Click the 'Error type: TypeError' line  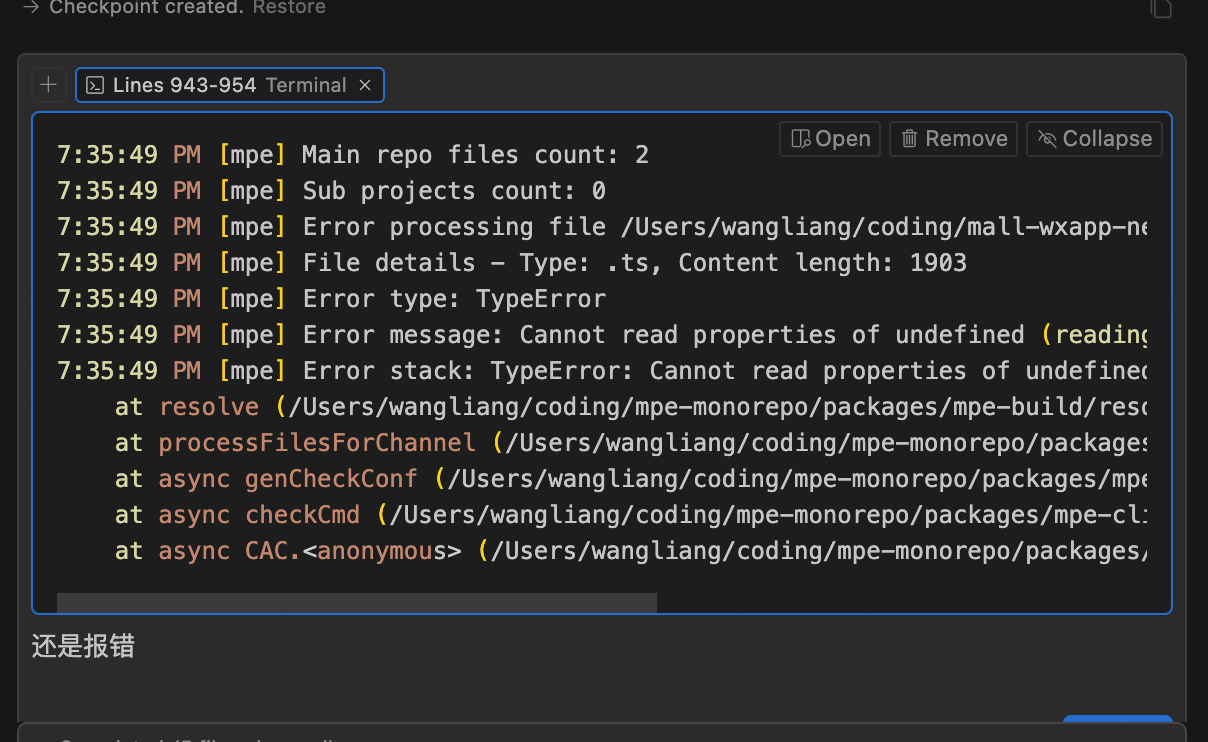tap(454, 299)
